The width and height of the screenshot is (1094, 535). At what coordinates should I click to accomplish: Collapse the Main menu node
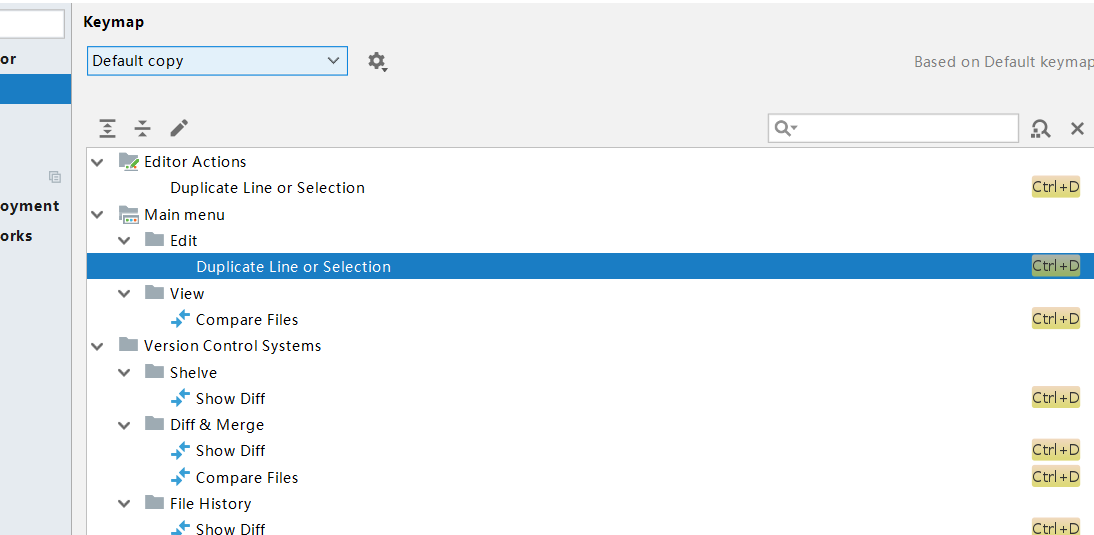(98, 215)
